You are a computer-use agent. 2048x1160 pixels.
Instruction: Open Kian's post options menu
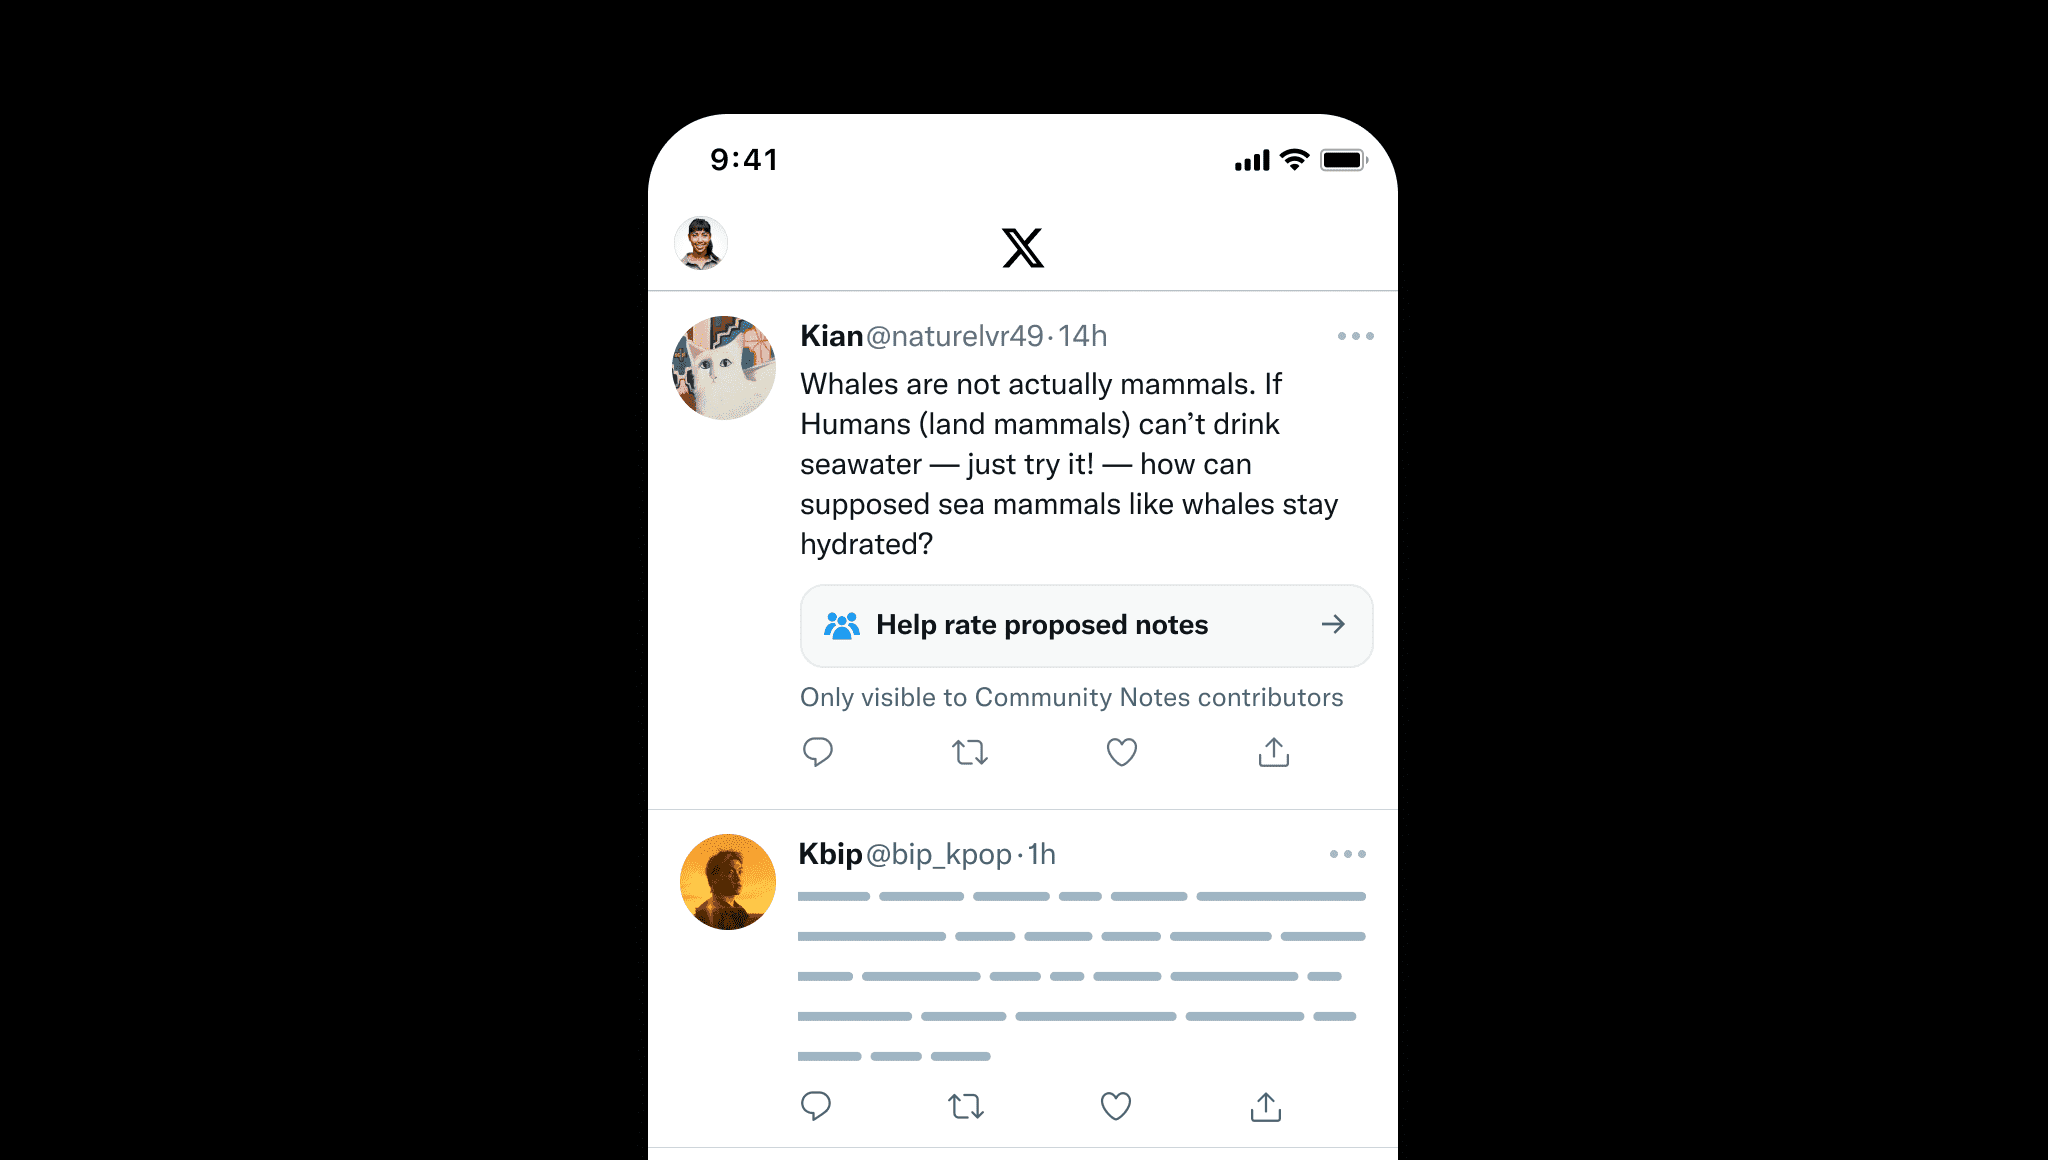1355,336
